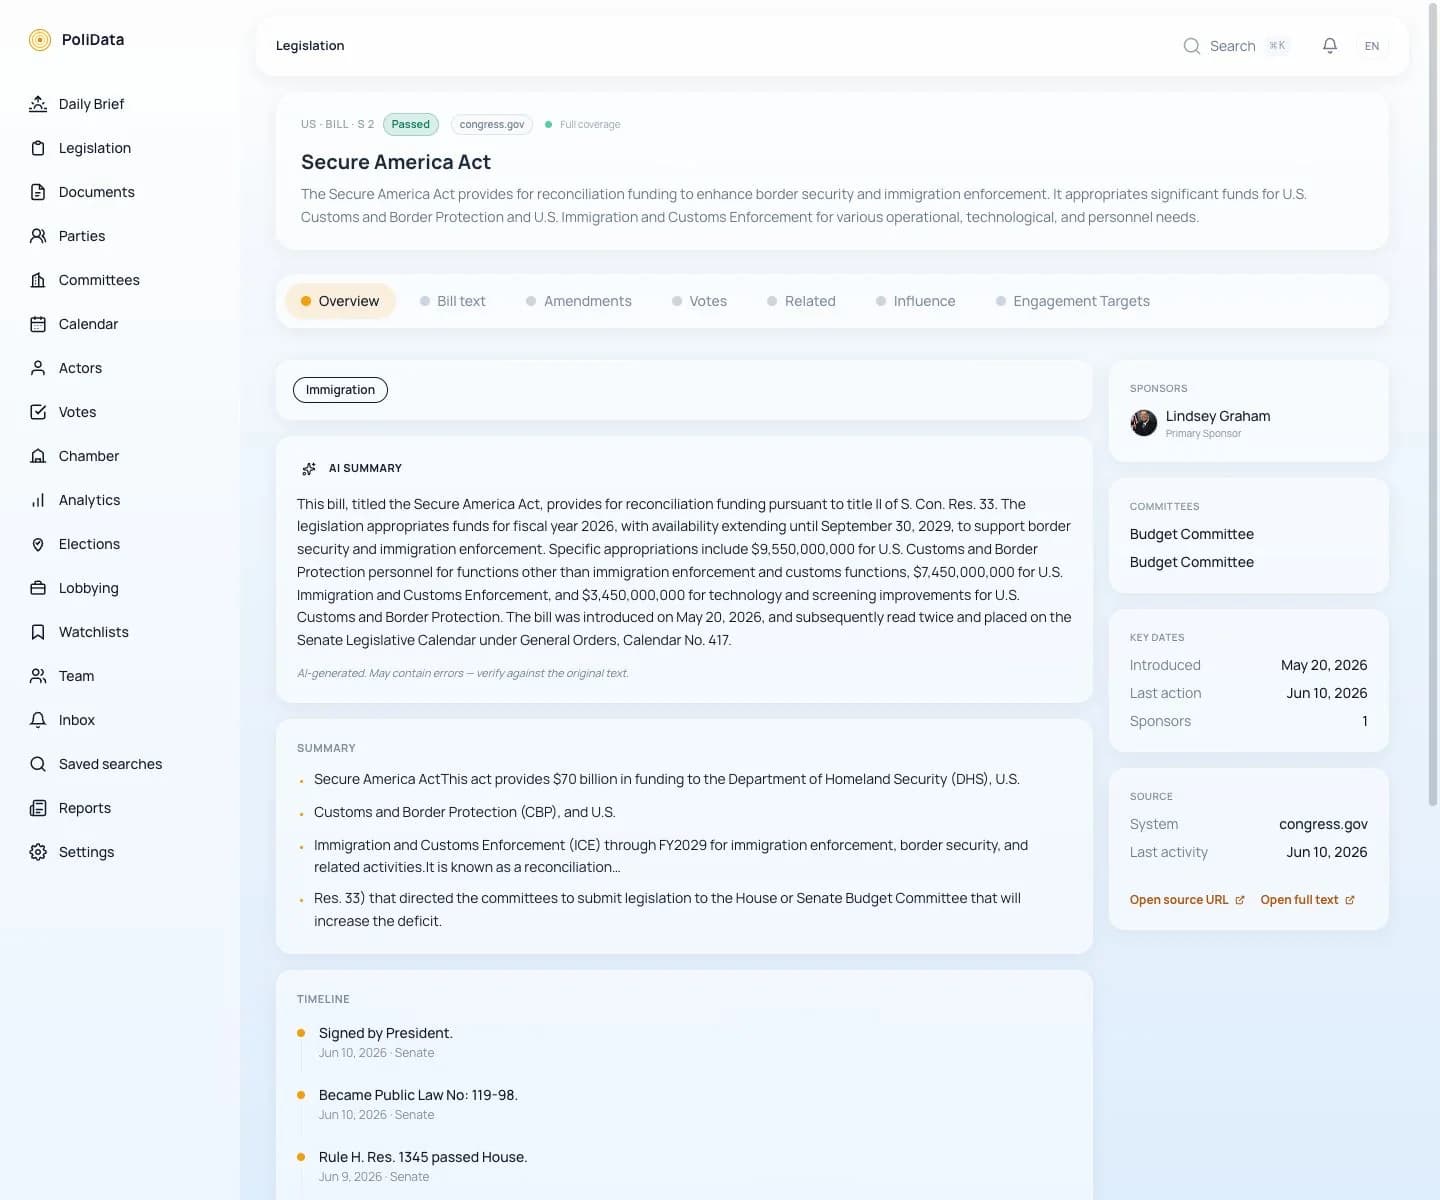Image resolution: width=1440 pixels, height=1200 pixels.
Task: Open source URL link
Action: click(1187, 900)
